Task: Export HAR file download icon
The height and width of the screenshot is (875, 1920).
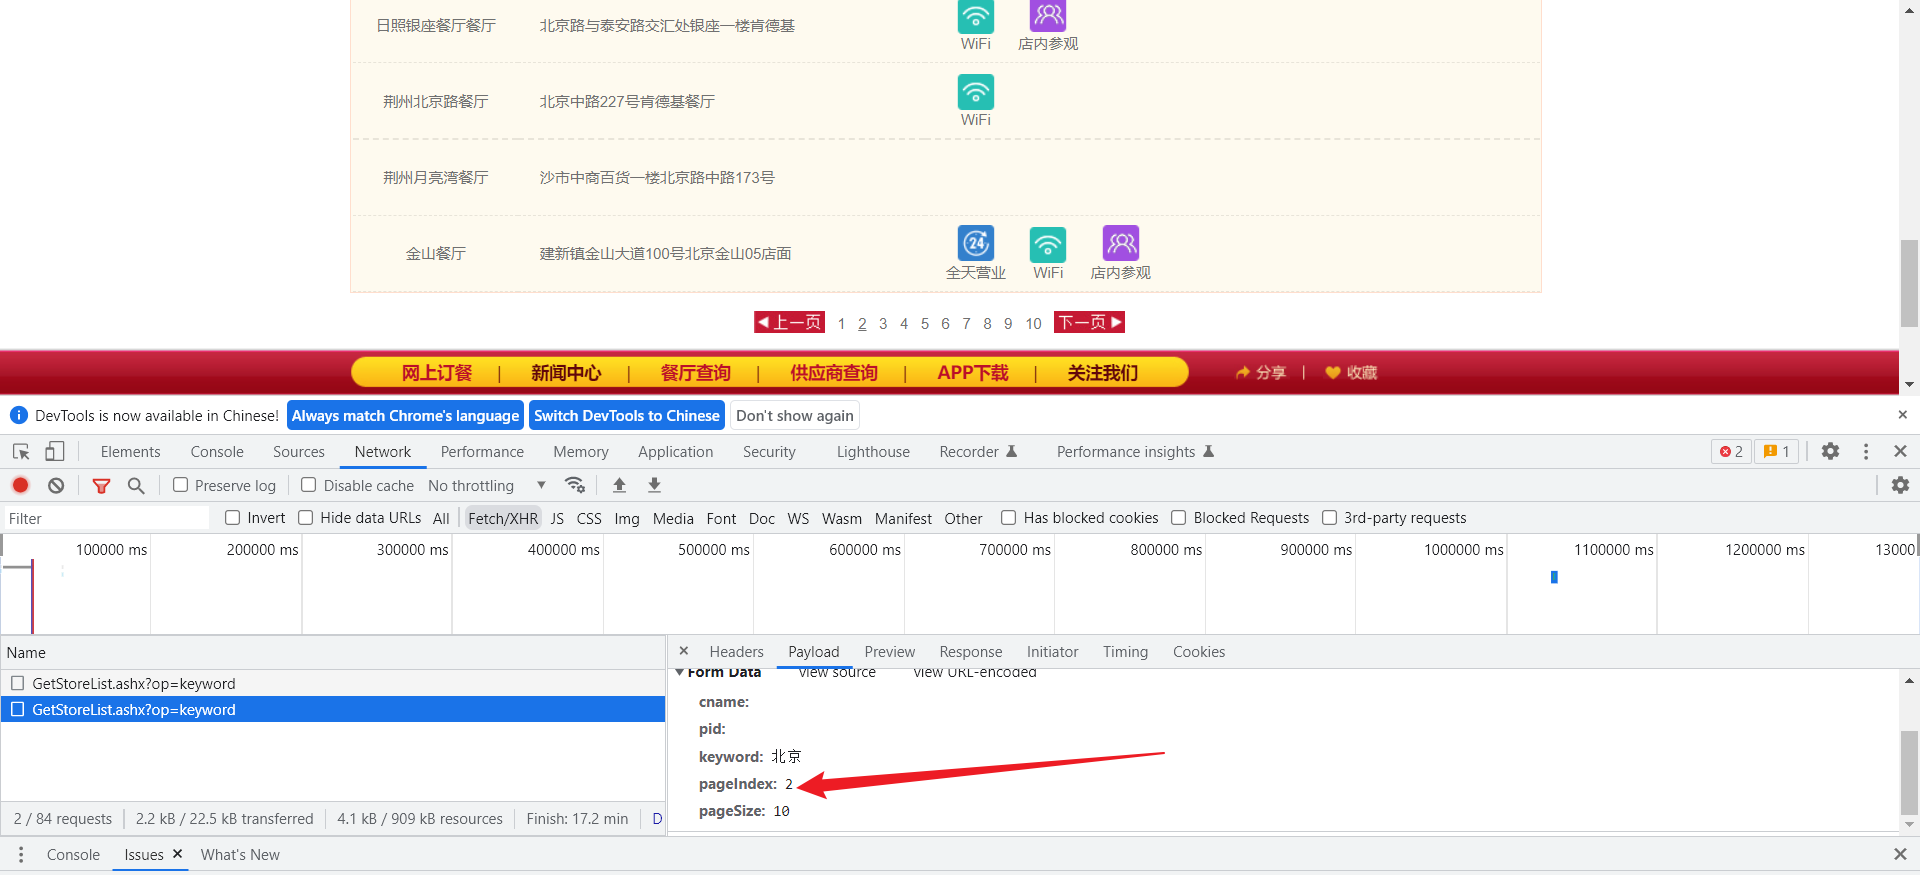Action: [x=654, y=485]
